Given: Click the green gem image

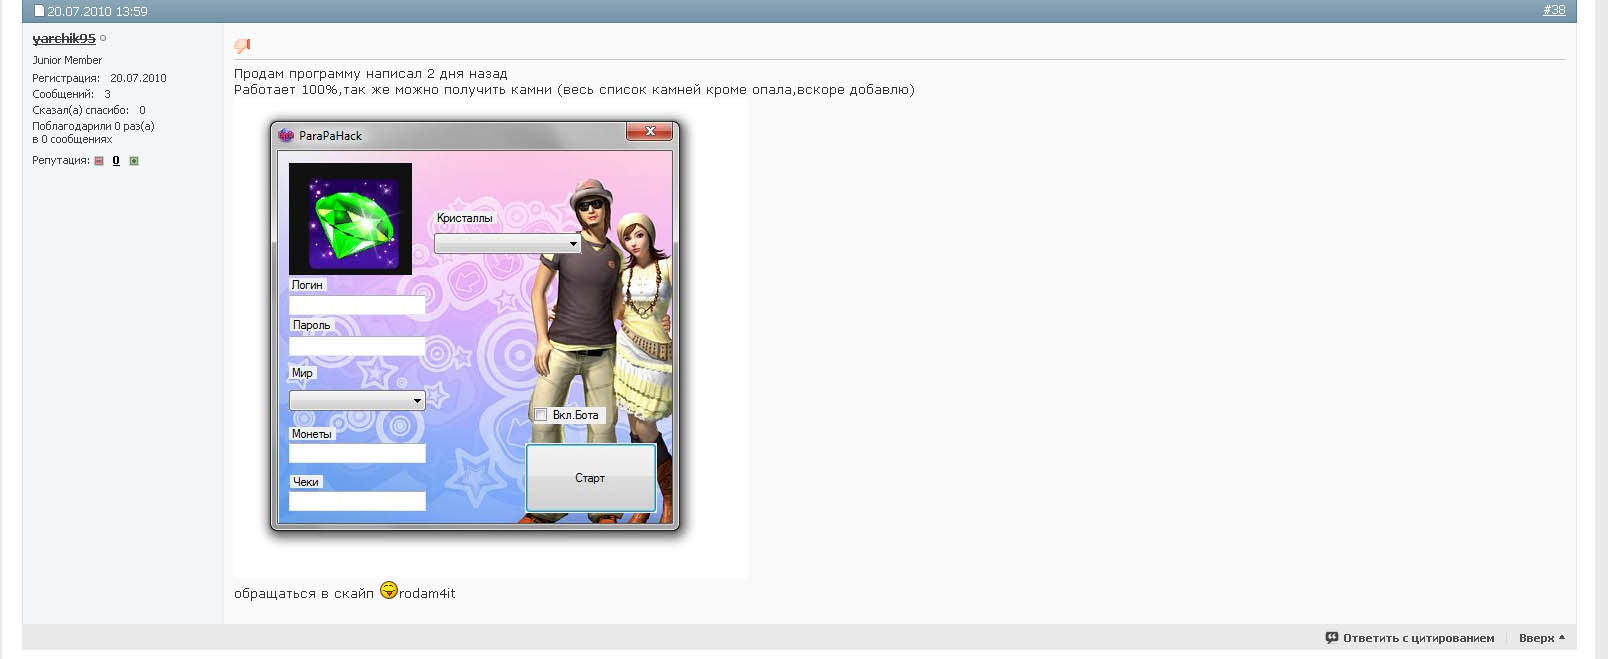Looking at the screenshot, I should [x=350, y=218].
